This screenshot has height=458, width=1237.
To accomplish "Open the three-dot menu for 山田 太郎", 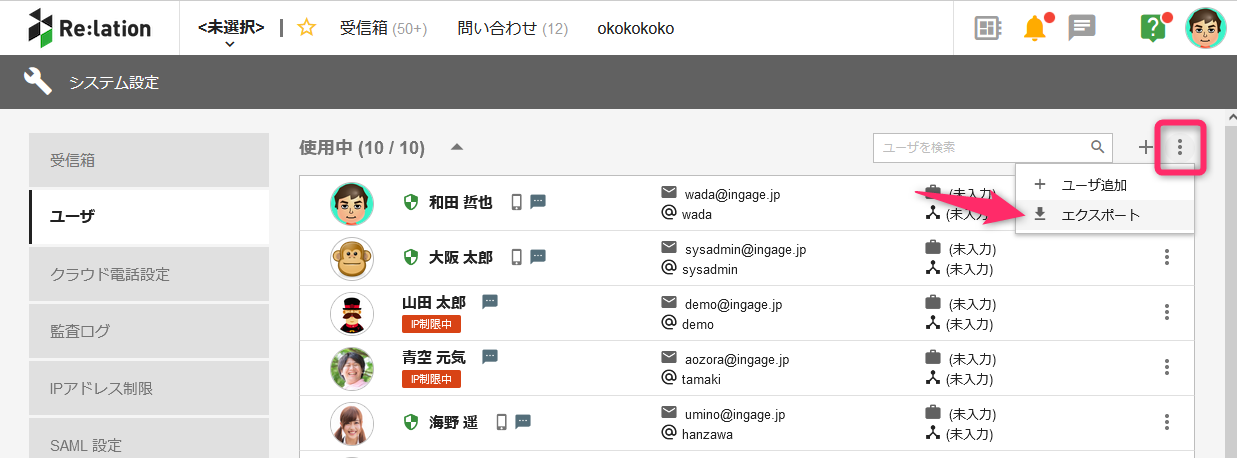I will click(x=1167, y=312).
